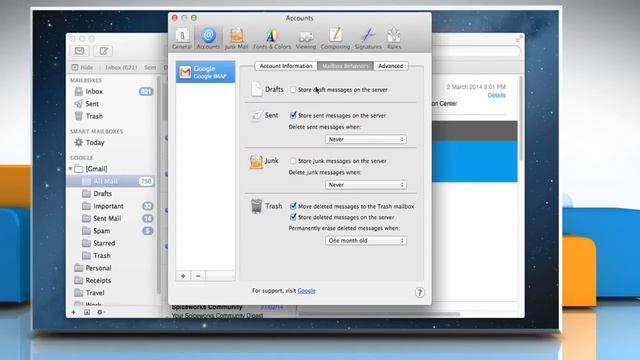Open Signatures preferences pane
The image size is (640, 360).
(x=368, y=39)
